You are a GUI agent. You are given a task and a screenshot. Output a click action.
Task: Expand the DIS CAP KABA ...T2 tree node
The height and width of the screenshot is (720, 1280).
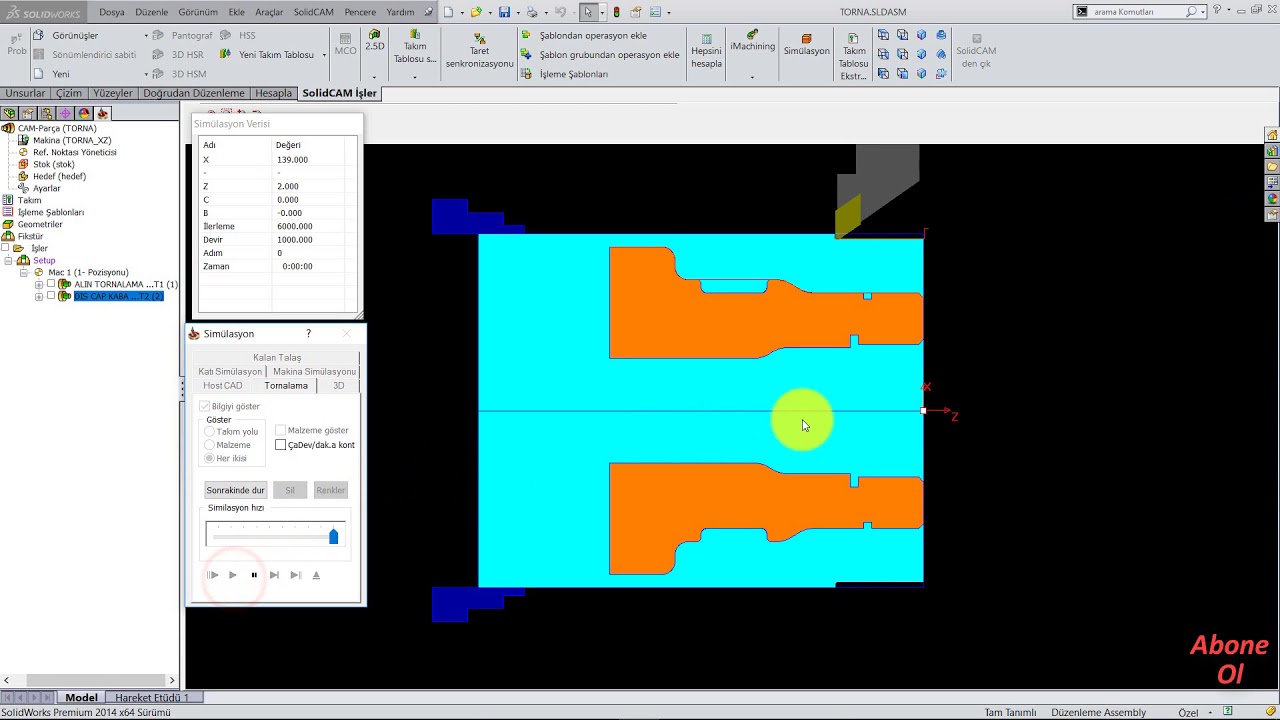point(39,296)
